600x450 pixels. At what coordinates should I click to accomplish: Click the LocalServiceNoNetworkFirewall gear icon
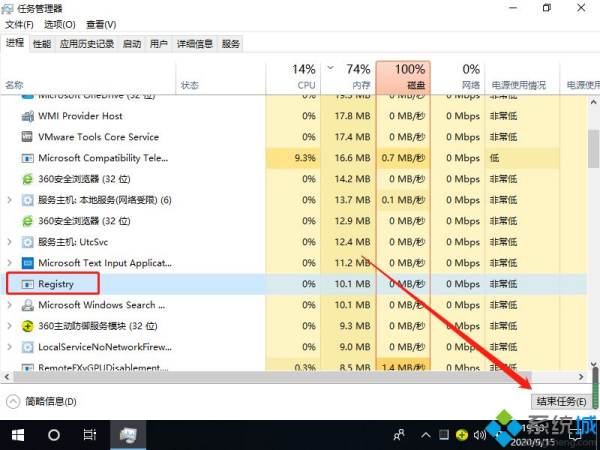28,347
